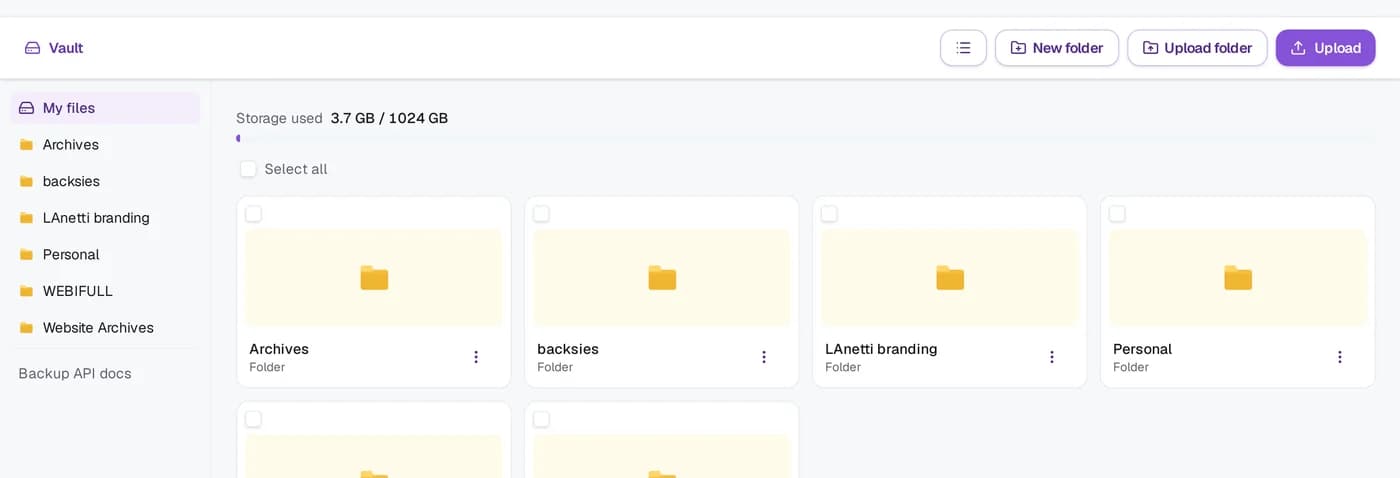Tick the Archives card checkbox
Viewport: 1400px width, 478px height.
254,214
